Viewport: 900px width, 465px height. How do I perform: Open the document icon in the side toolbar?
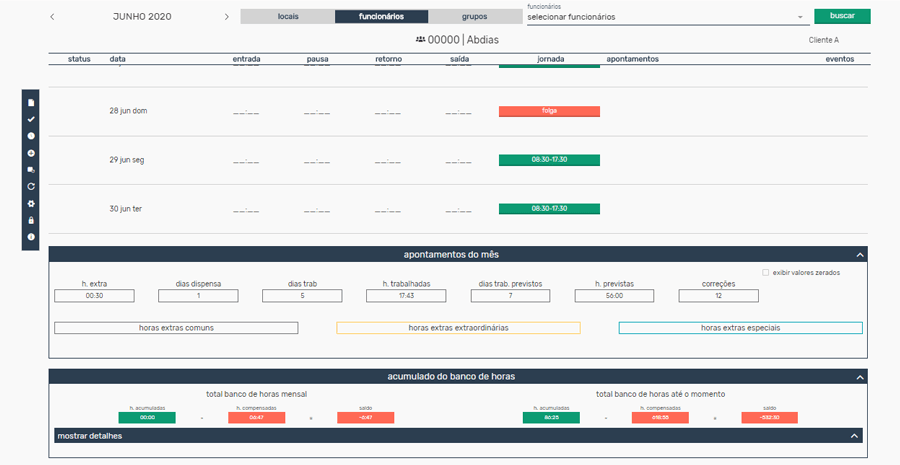click(x=31, y=103)
